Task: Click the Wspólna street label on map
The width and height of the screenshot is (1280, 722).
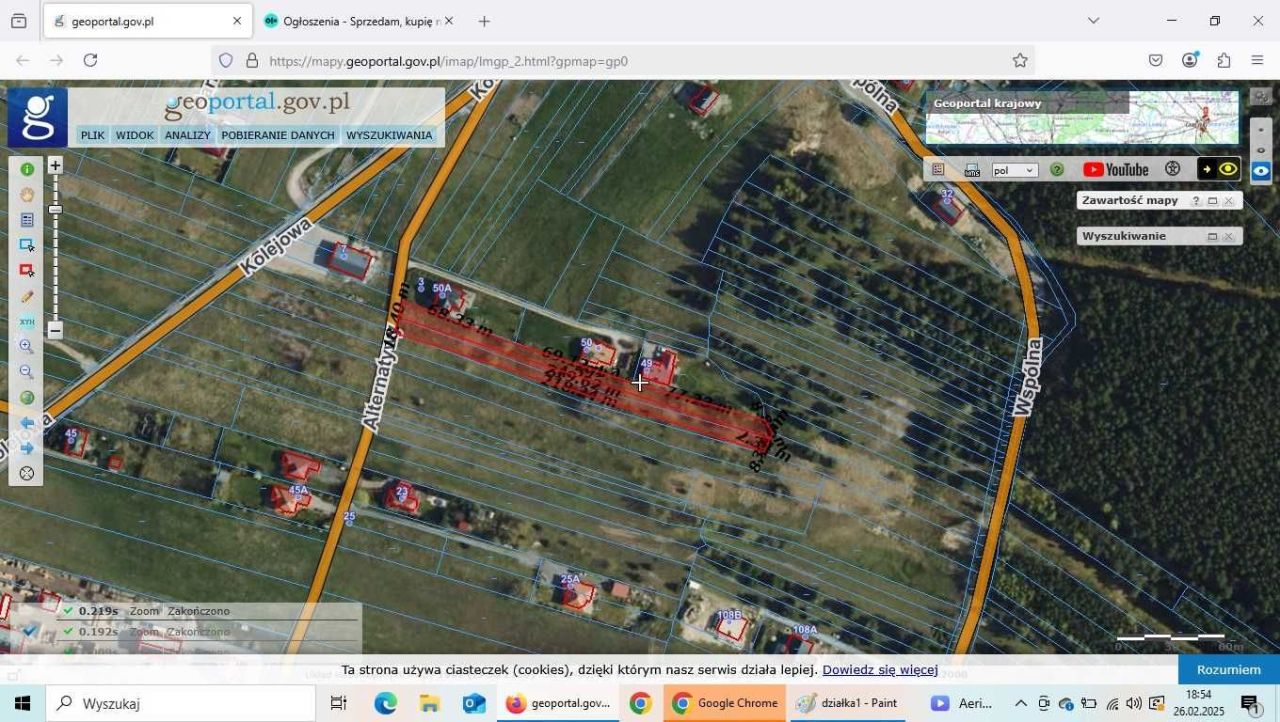Action: (1027, 376)
